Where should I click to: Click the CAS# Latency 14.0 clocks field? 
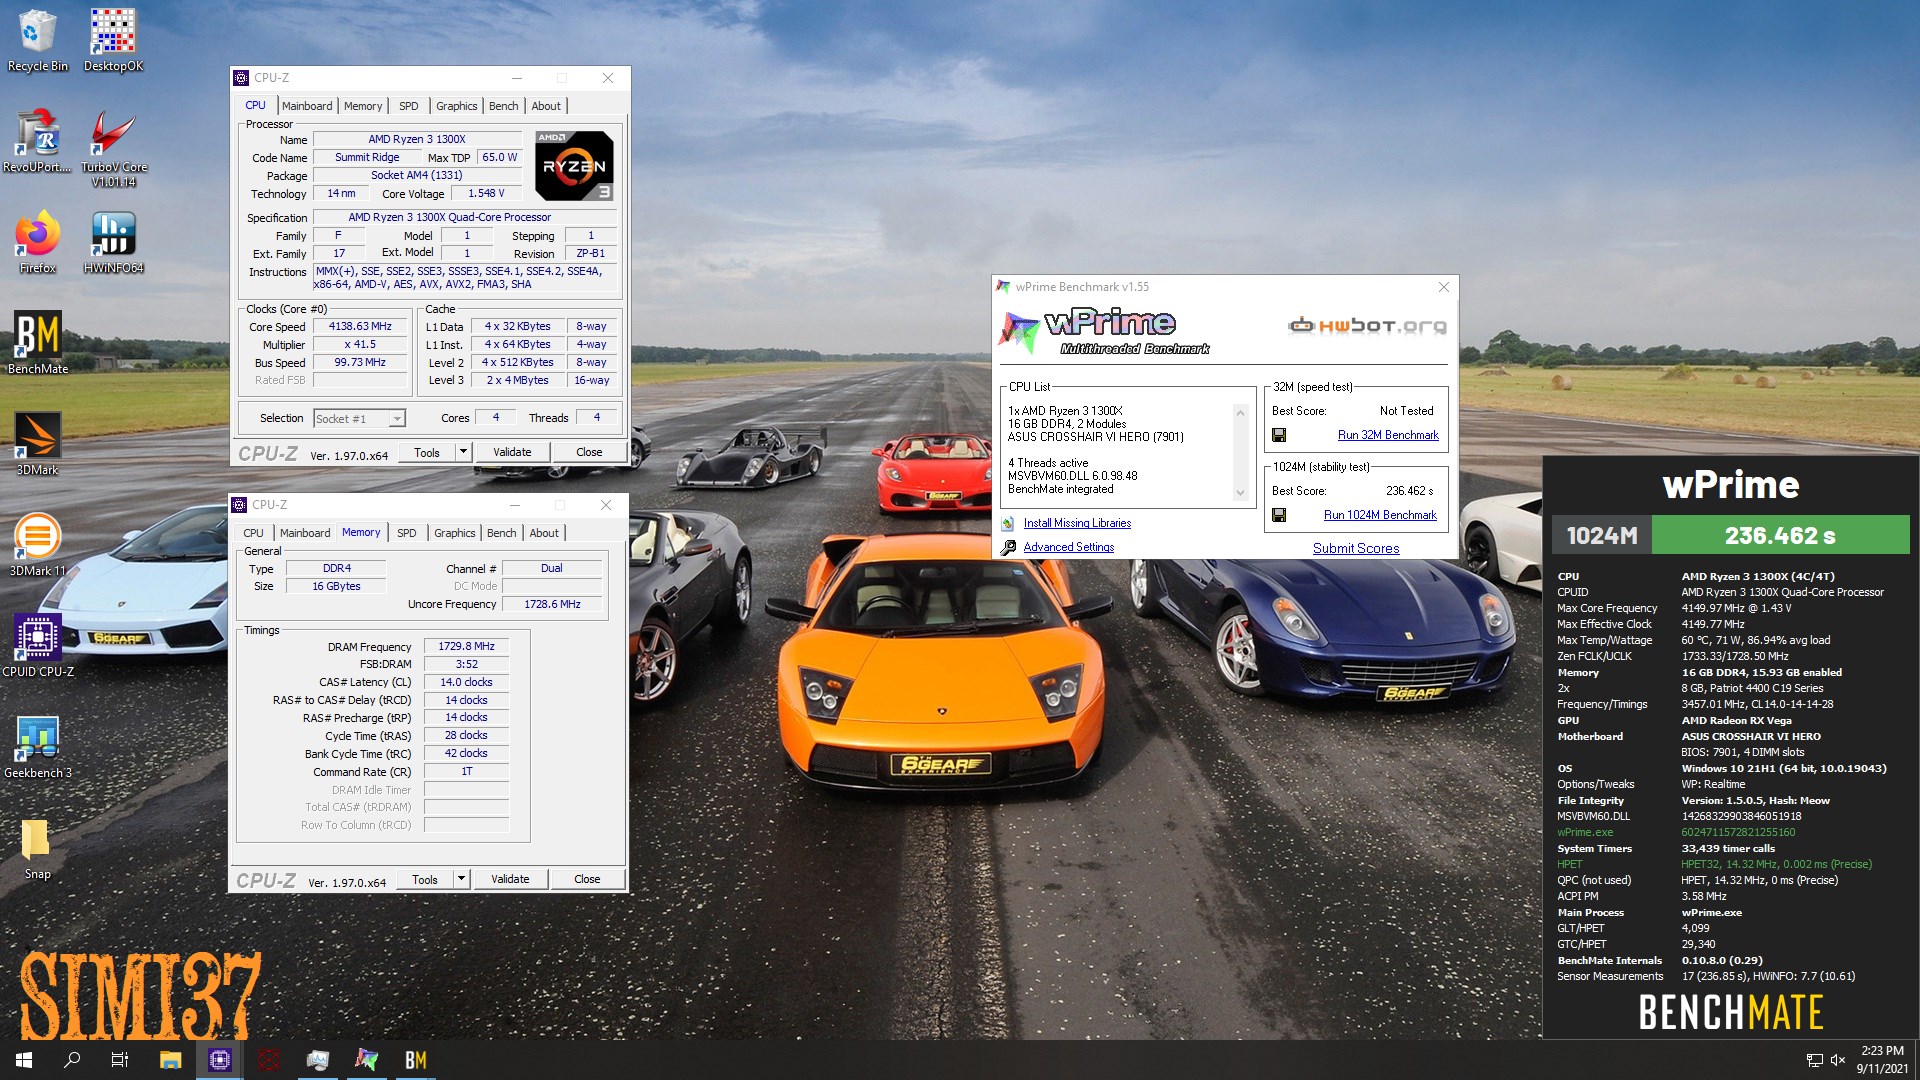tap(466, 682)
